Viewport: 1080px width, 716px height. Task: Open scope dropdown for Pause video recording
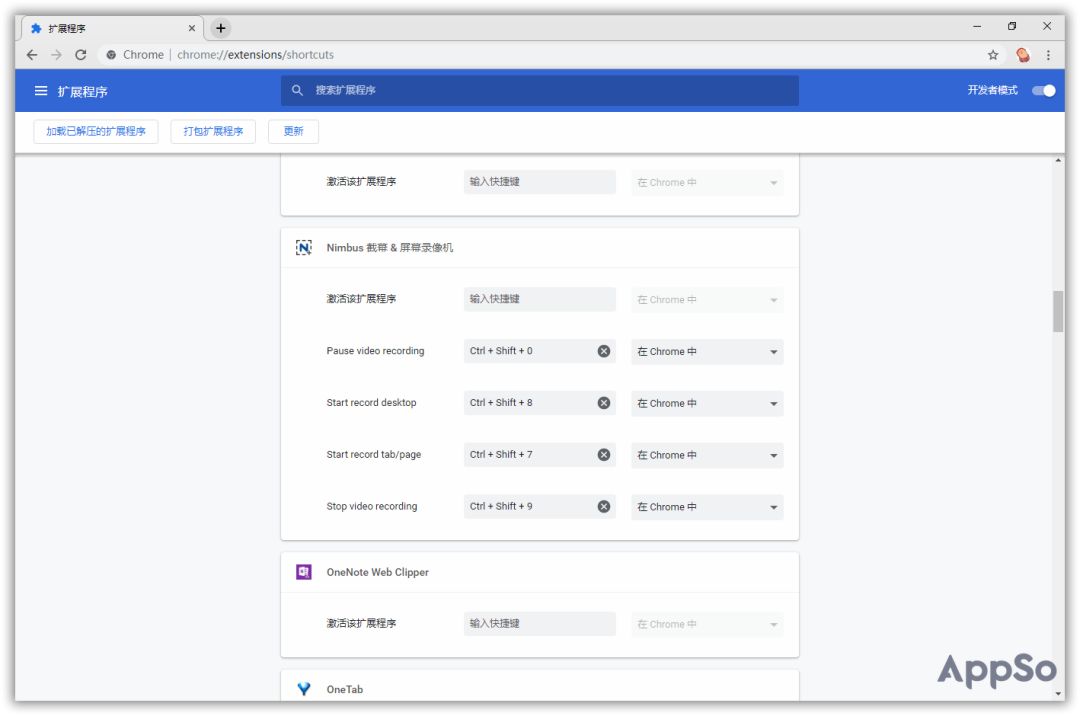pyautogui.click(x=707, y=351)
